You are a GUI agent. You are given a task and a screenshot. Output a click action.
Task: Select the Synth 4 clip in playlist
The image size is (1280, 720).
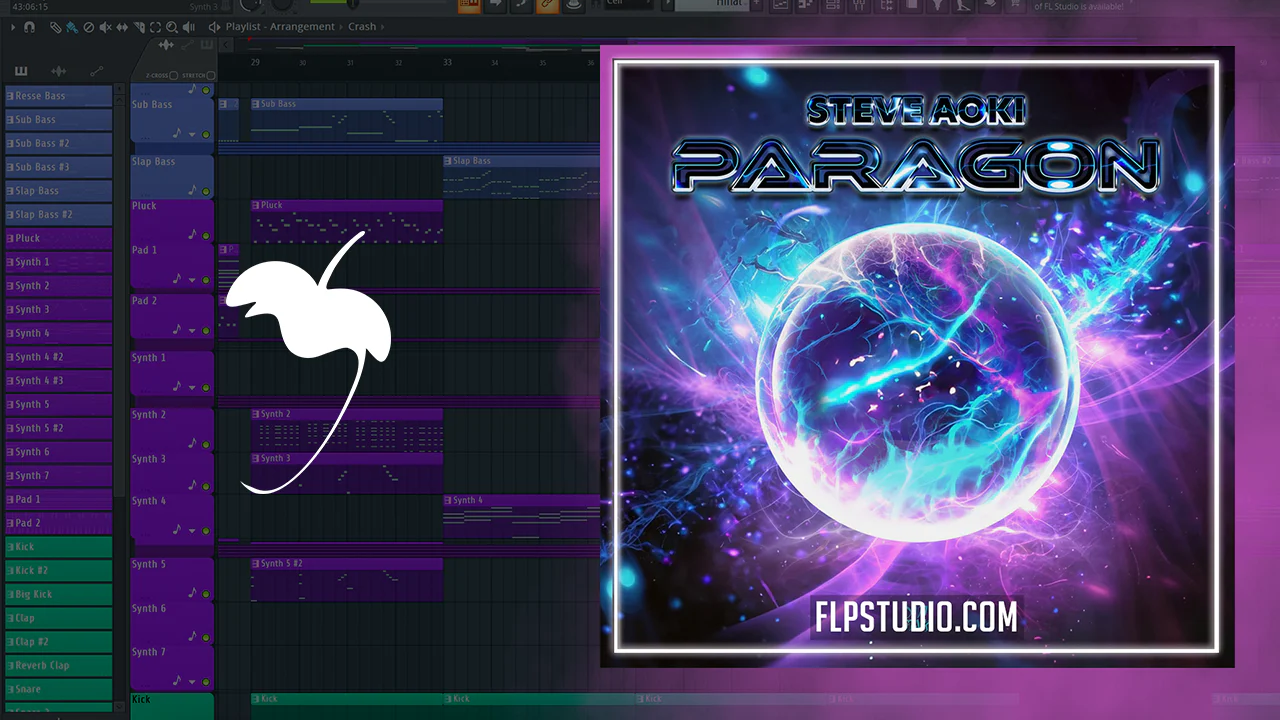pyautogui.click(x=521, y=516)
